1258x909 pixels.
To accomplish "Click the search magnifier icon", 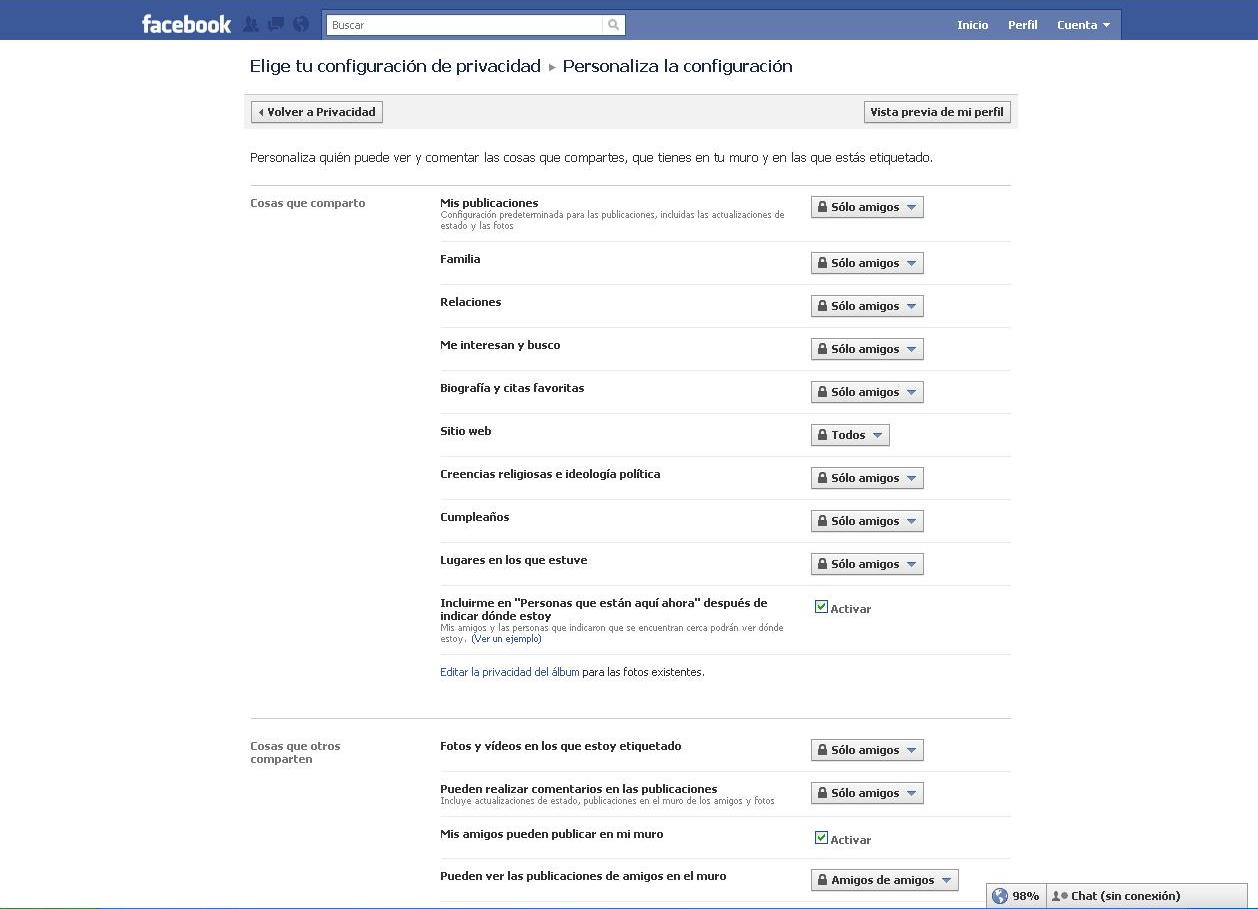I will tap(614, 25).
